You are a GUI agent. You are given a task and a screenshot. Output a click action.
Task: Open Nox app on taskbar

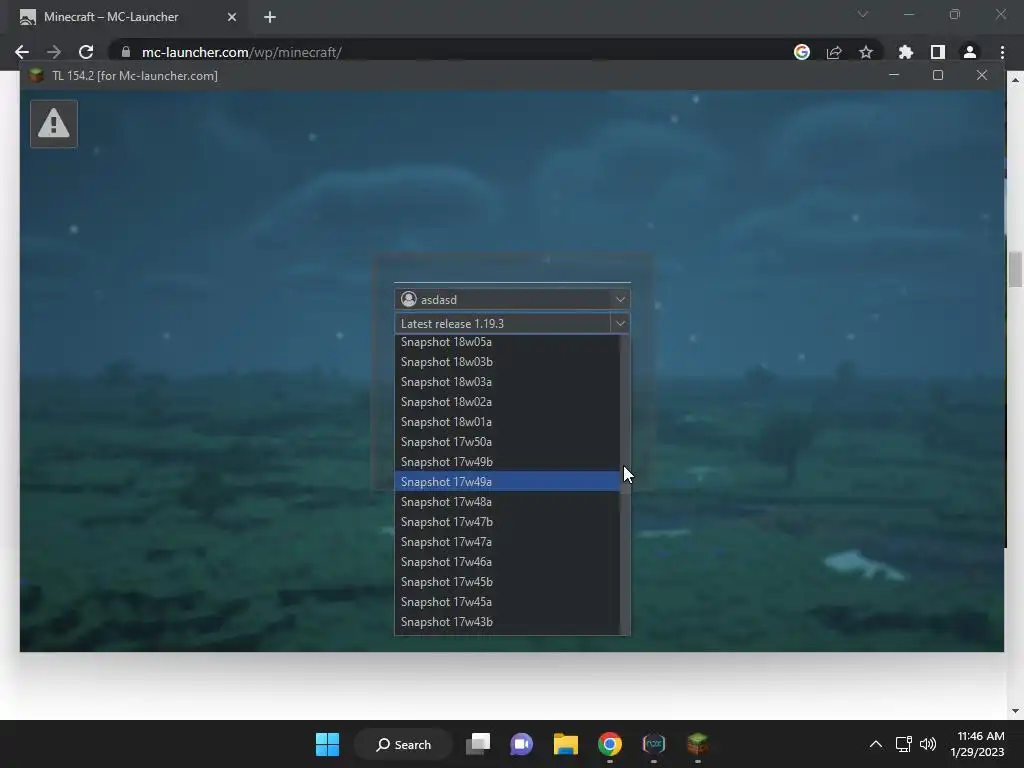coord(654,744)
